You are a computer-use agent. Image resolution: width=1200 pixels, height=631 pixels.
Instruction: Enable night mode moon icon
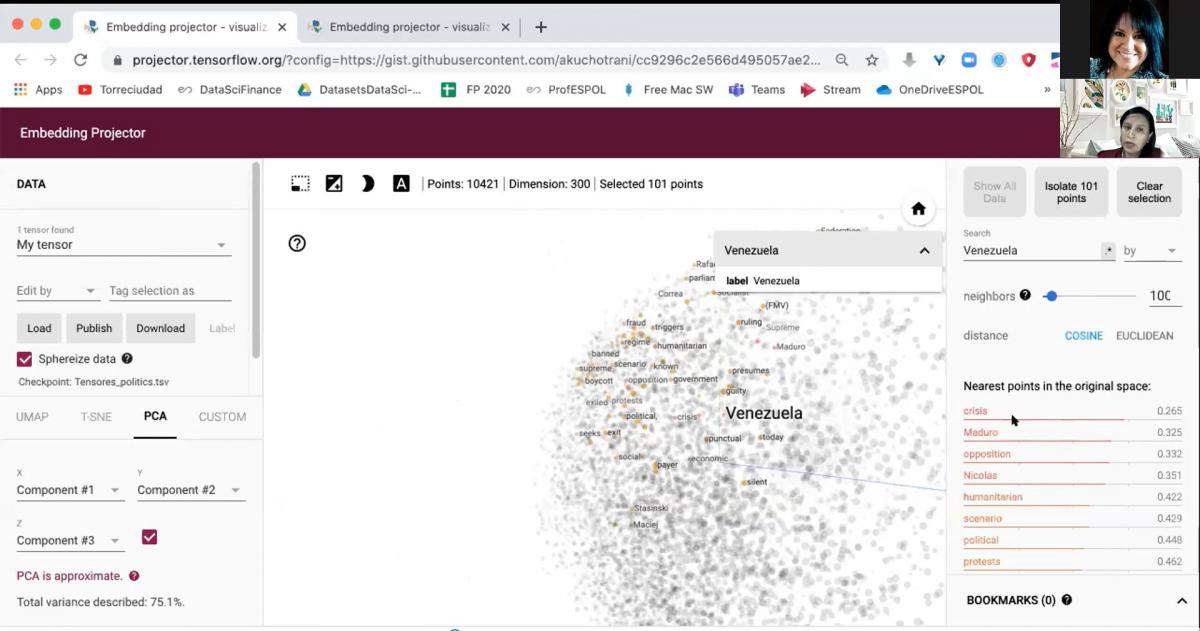coord(367,184)
